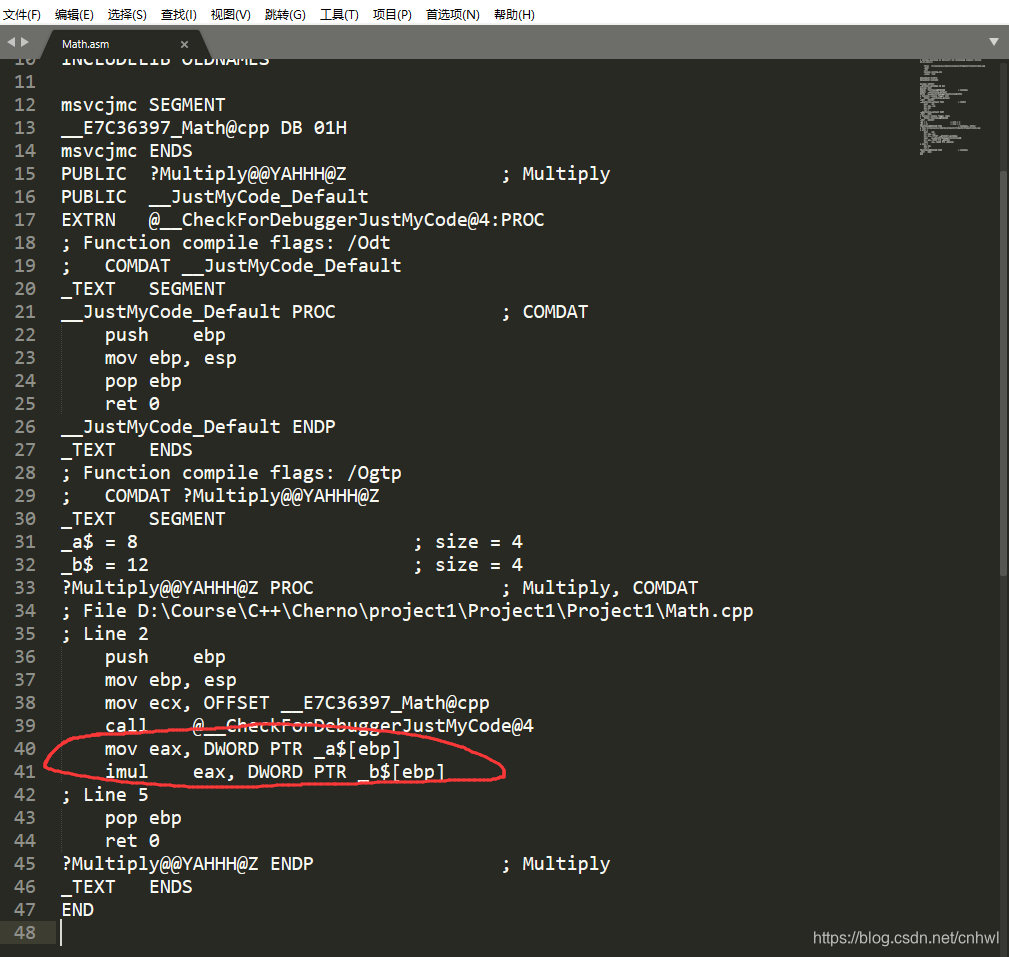Close the Math.asm tab
Image resolution: width=1009 pixels, height=957 pixels.
tap(185, 44)
